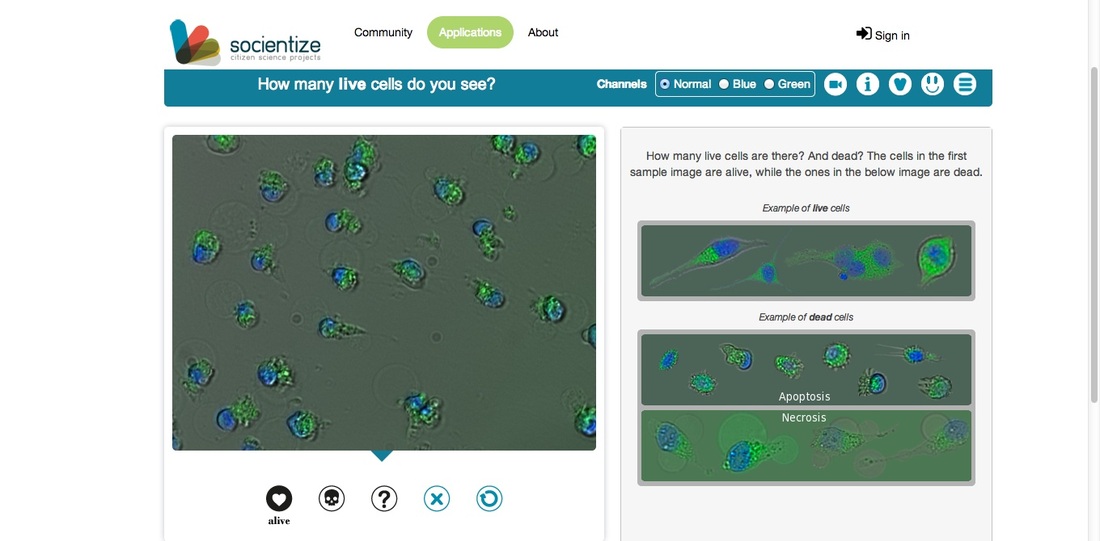Open the hamburger menu icon
The image size is (1100, 541).
point(965,84)
